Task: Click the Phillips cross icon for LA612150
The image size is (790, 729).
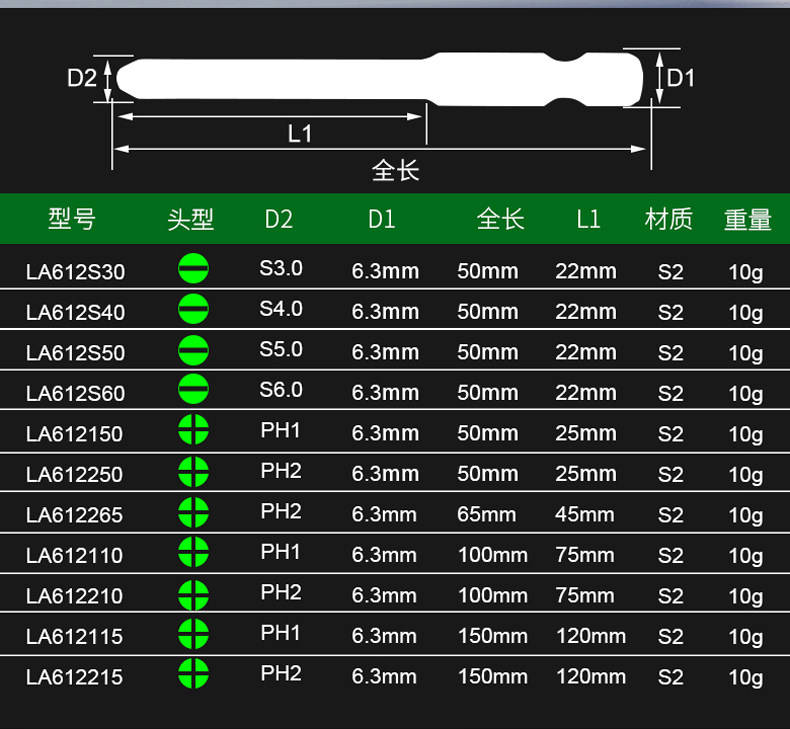Action: click(x=193, y=429)
